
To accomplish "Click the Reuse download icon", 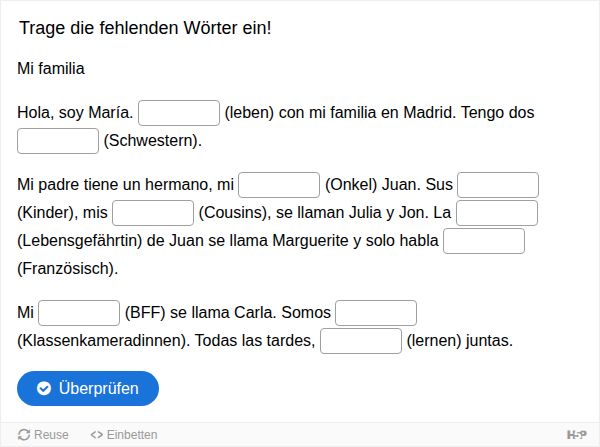I will click(x=24, y=435).
